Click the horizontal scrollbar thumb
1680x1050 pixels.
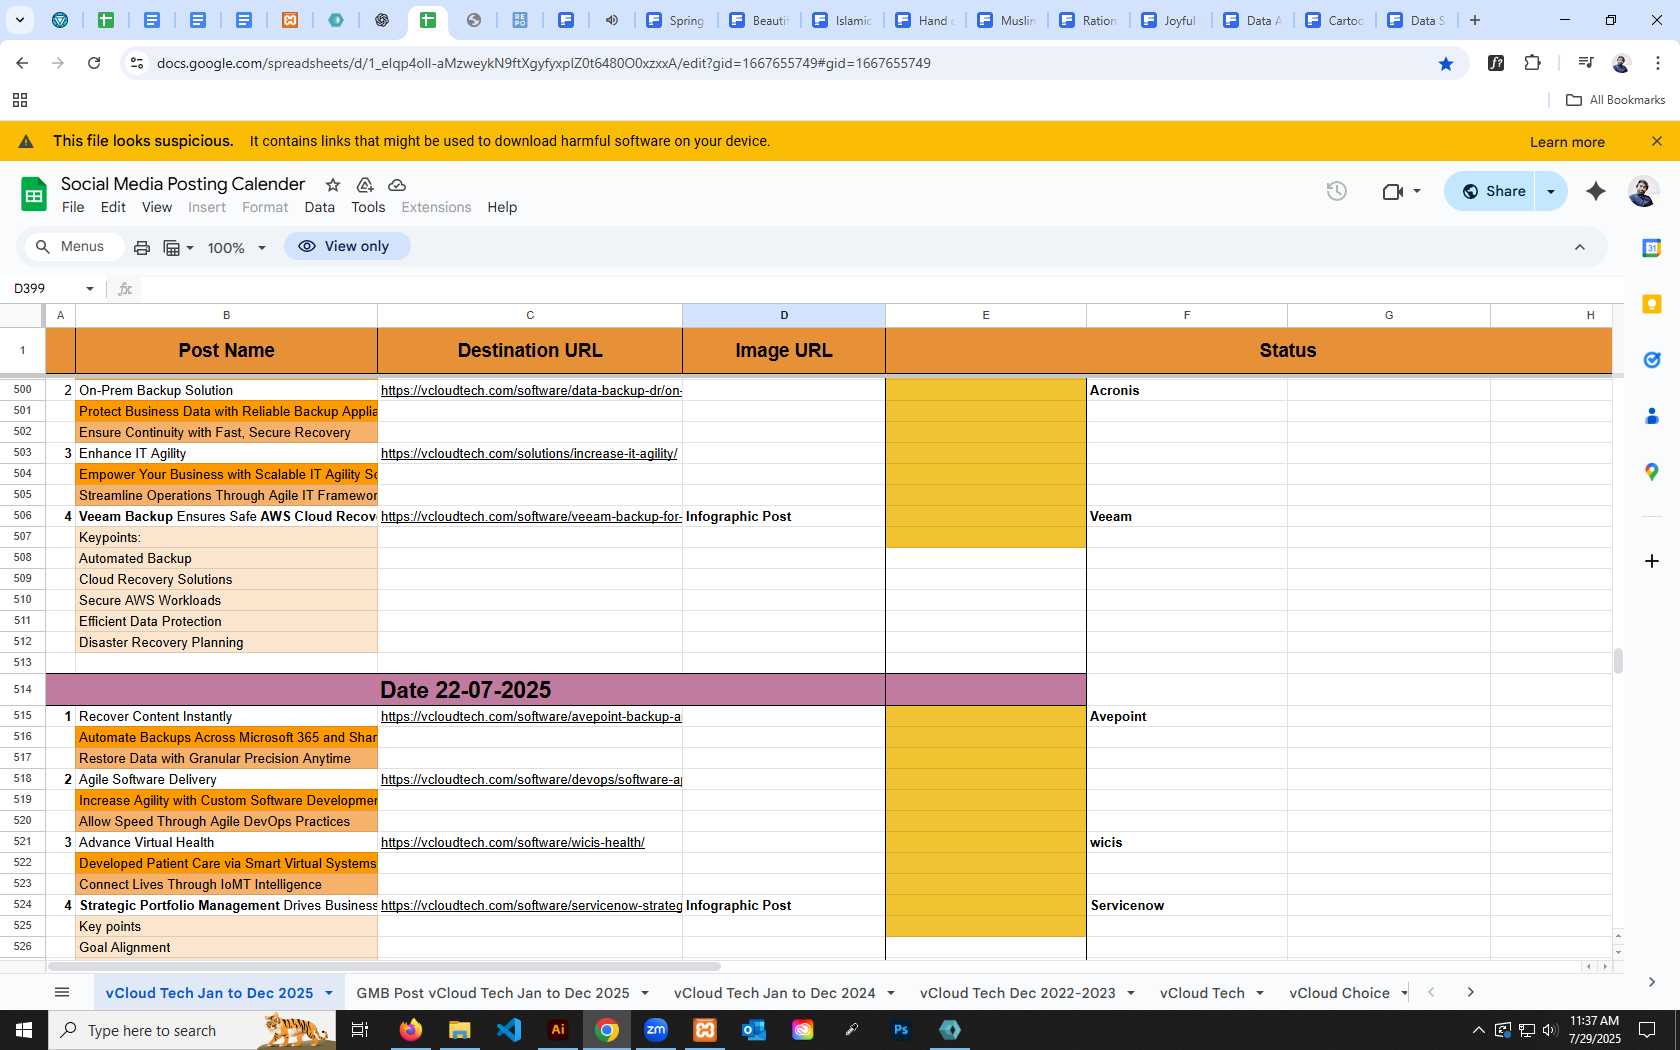(x=384, y=967)
